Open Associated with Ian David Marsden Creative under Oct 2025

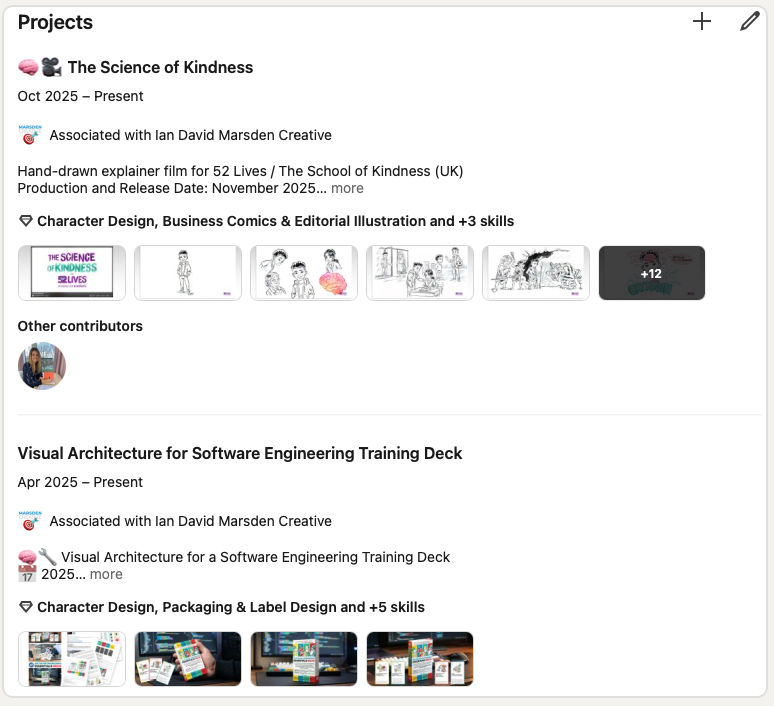[x=191, y=135]
